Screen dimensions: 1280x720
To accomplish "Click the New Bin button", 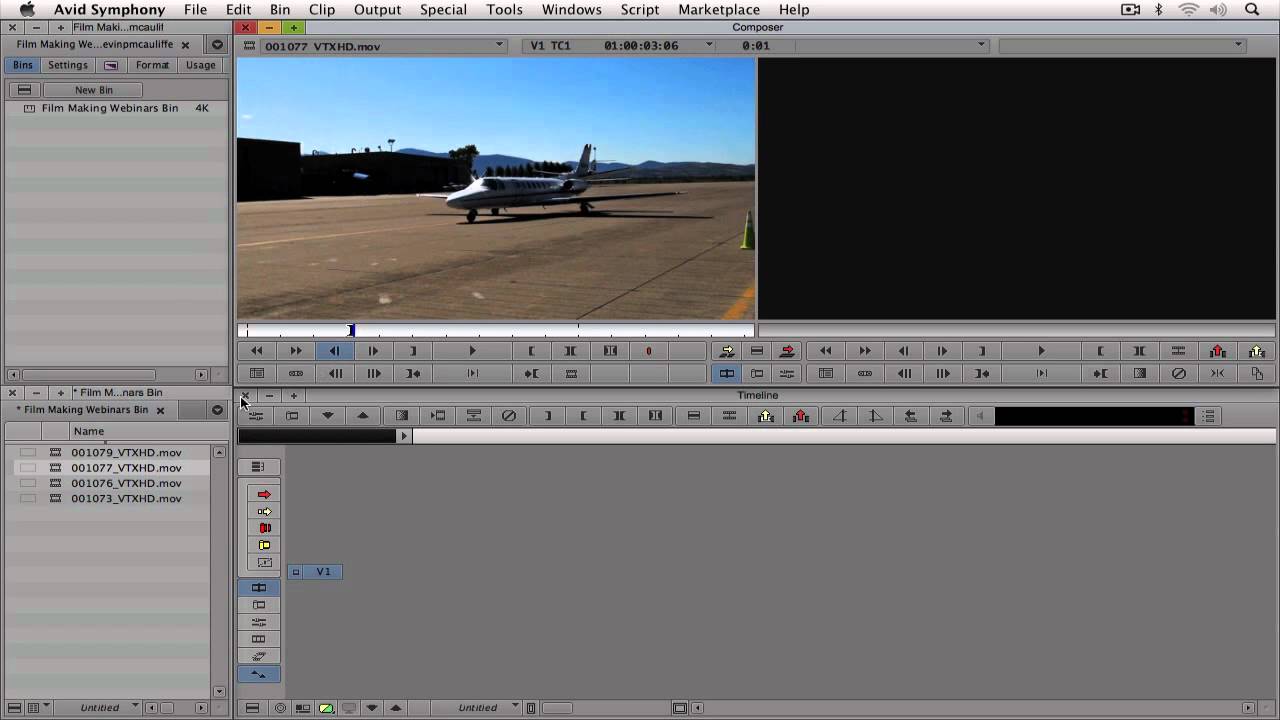I will click(94, 90).
